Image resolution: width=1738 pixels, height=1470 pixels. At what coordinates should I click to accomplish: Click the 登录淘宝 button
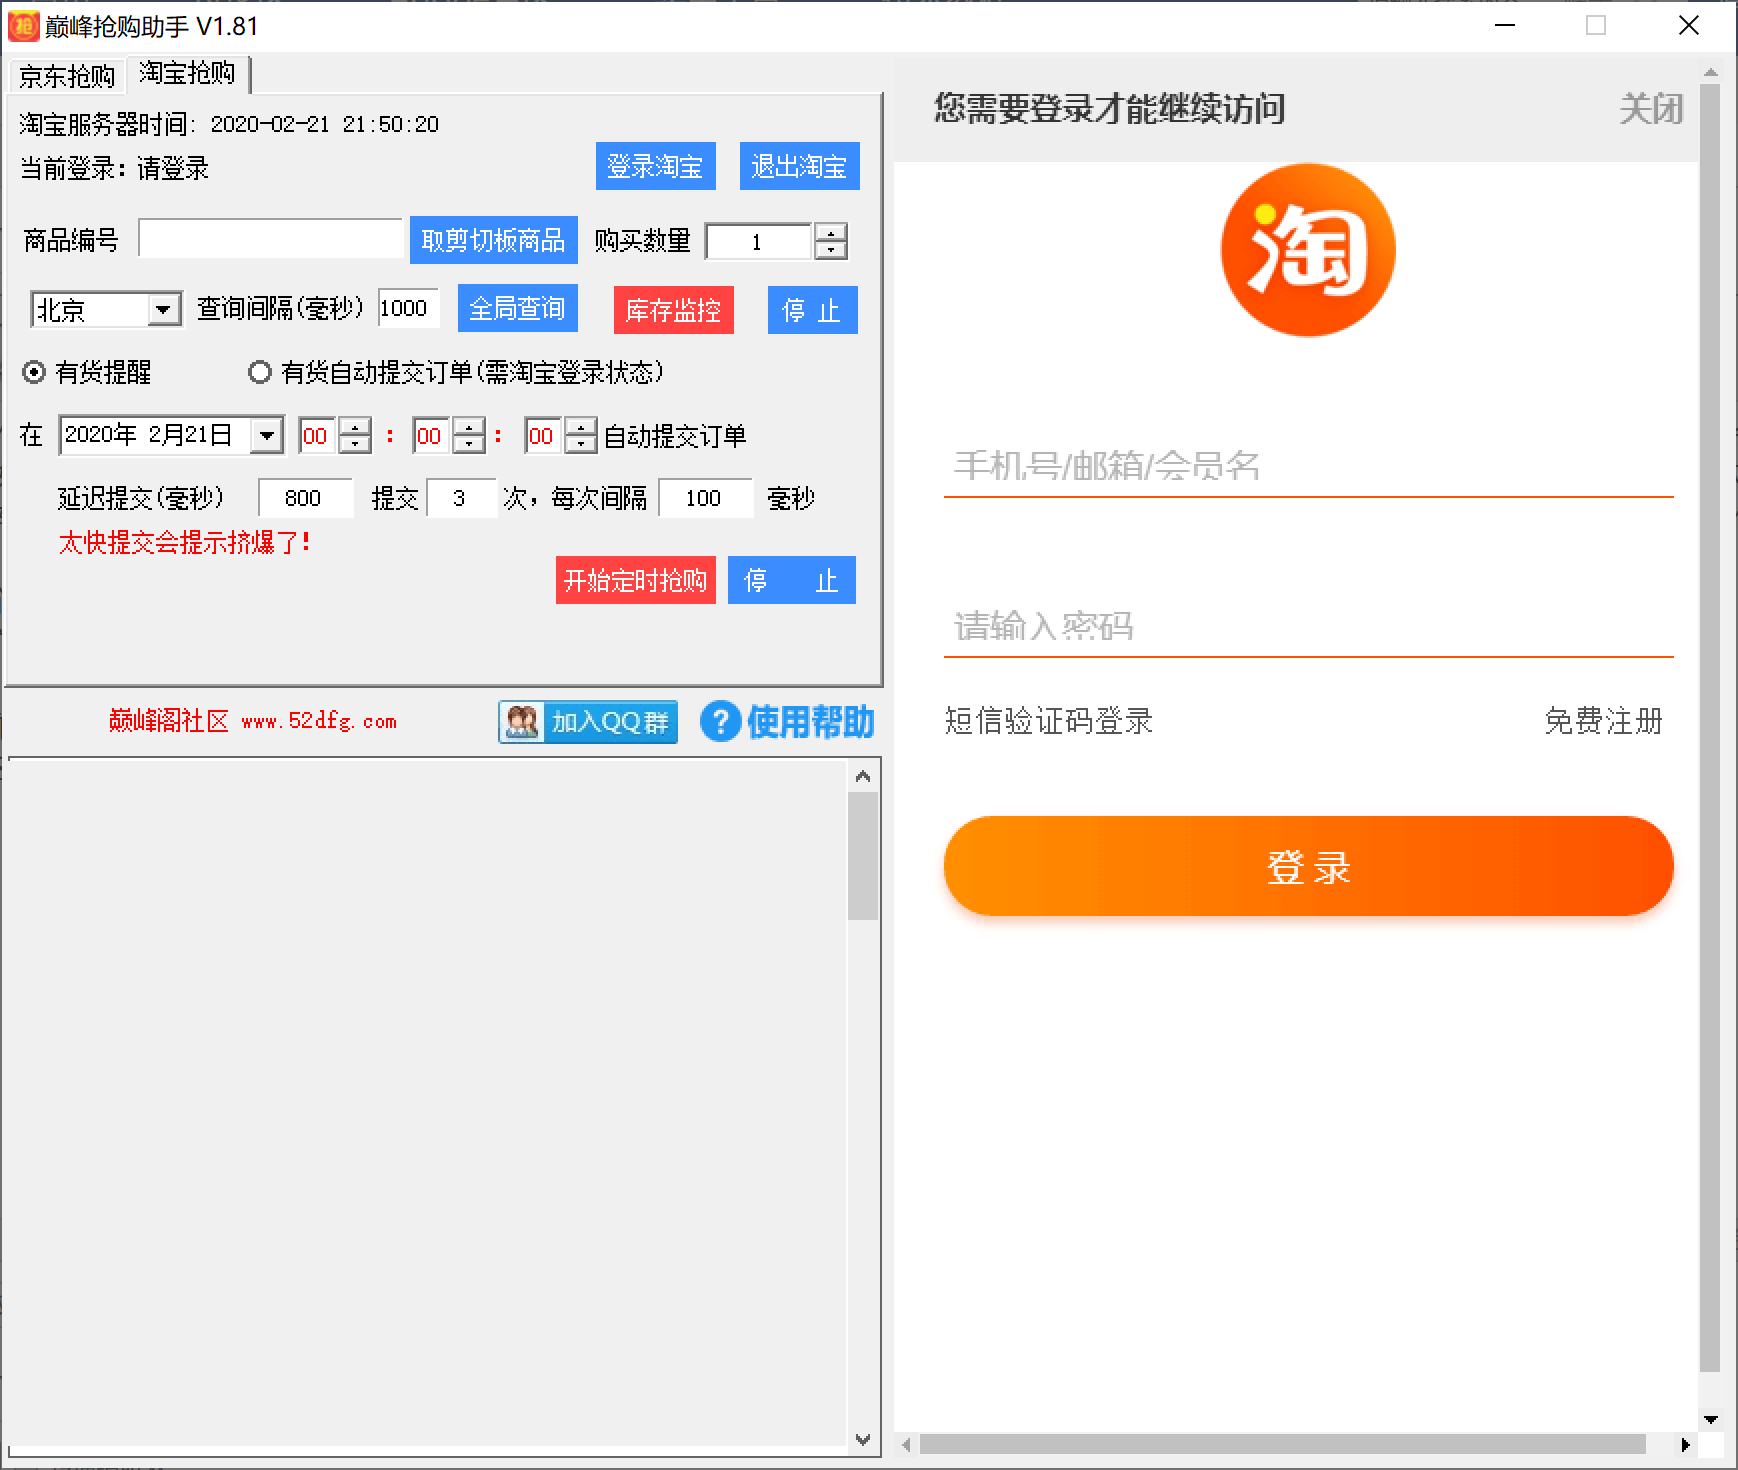656,166
